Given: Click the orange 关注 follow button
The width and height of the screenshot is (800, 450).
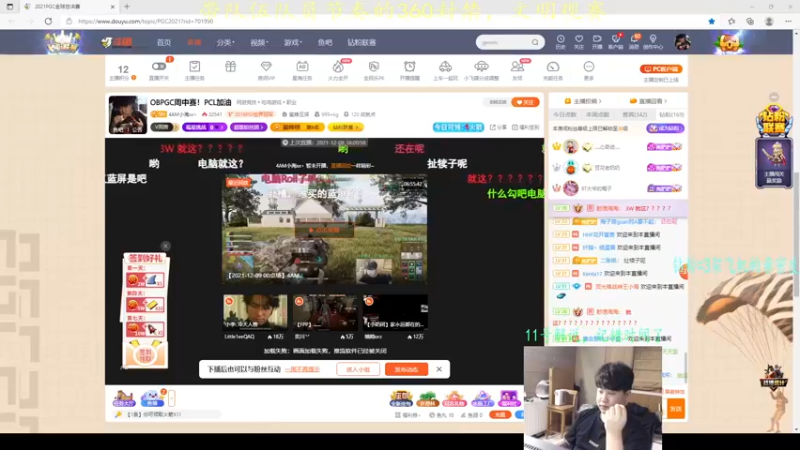Looking at the screenshot, I should (x=525, y=102).
